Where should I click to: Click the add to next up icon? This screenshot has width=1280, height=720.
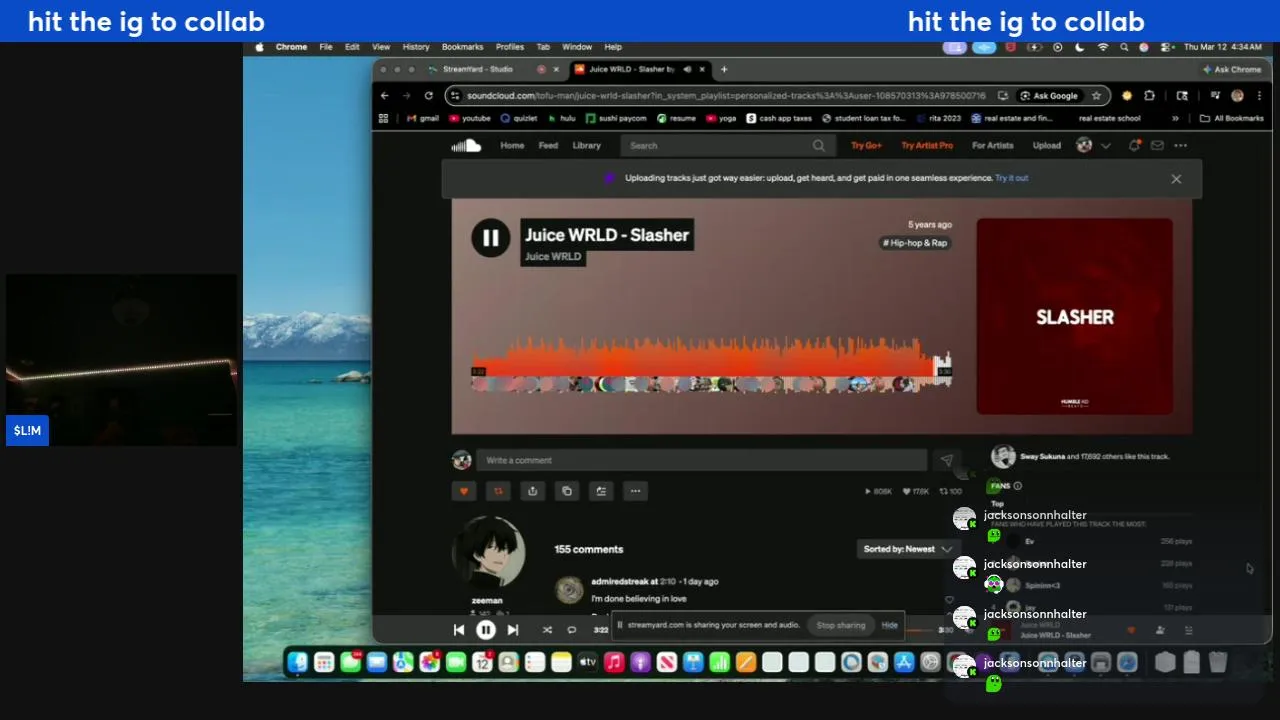(x=601, y=491)
